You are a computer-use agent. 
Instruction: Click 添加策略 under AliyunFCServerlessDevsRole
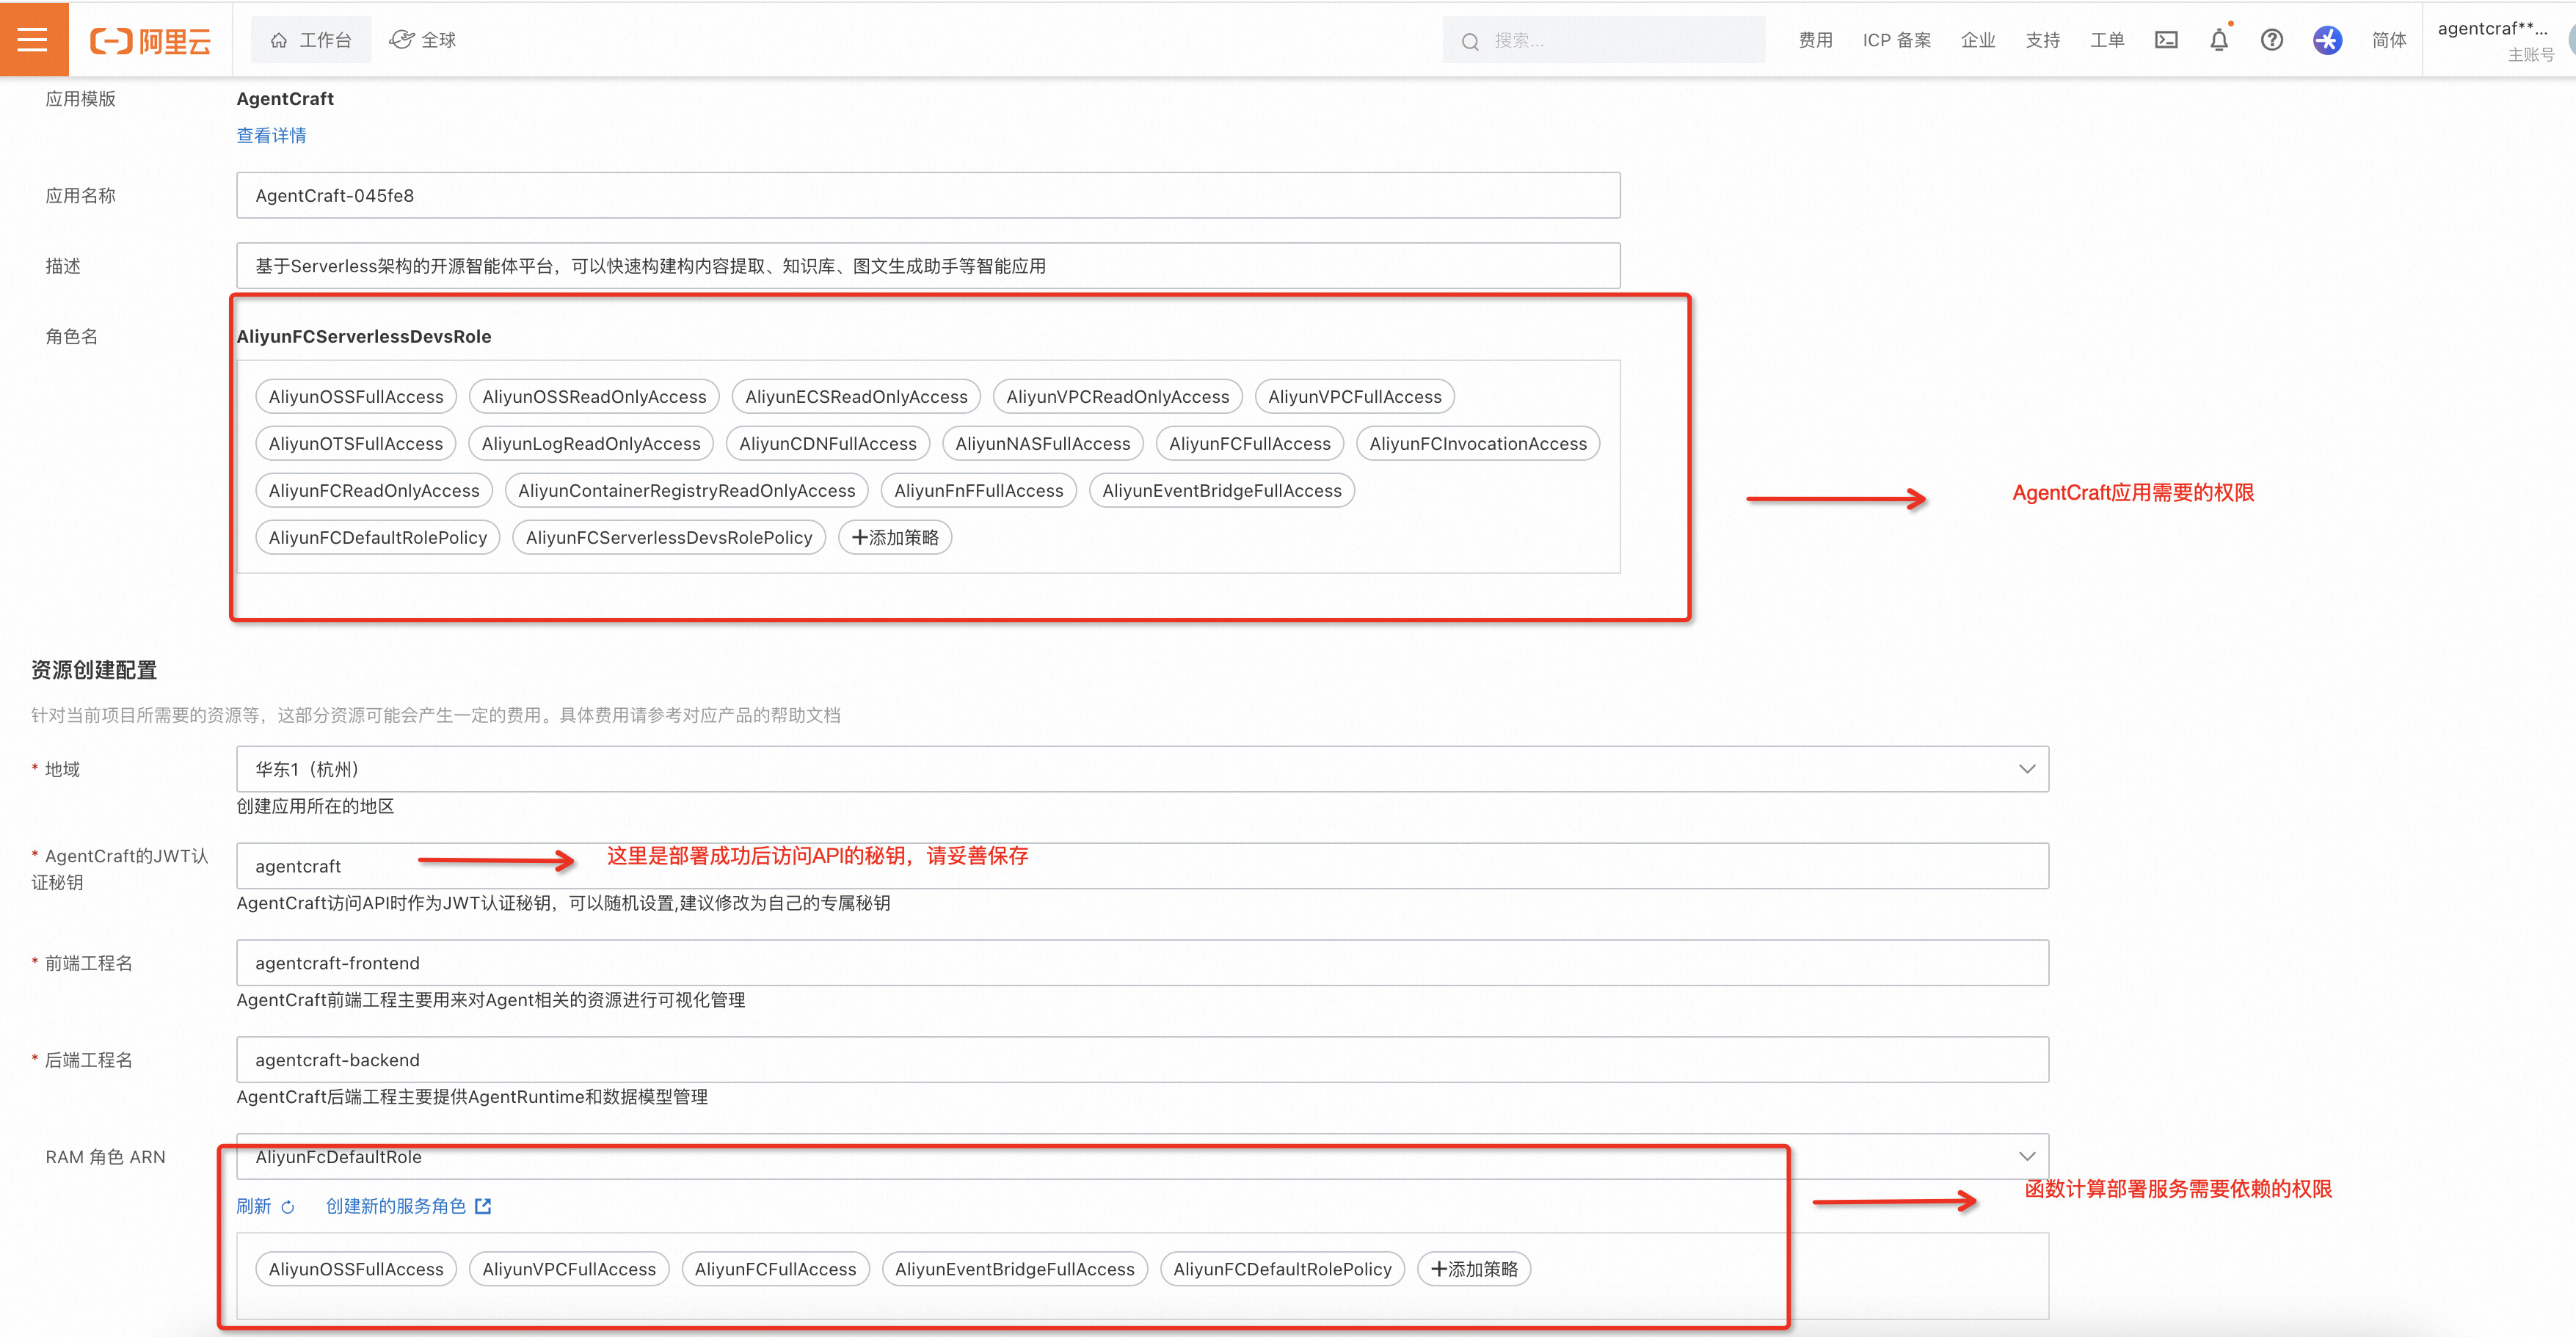coord(895,538)
